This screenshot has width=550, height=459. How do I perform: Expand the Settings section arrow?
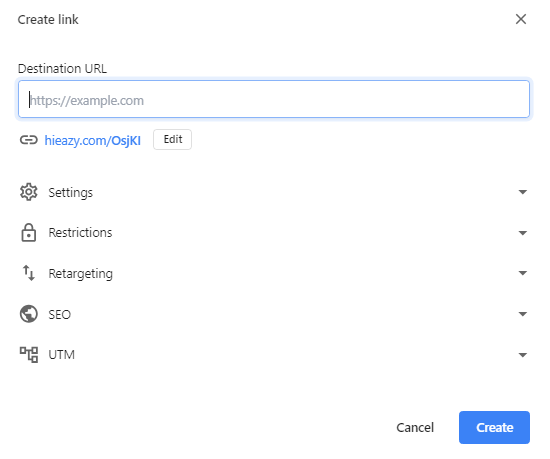click(x=523, y=192)
